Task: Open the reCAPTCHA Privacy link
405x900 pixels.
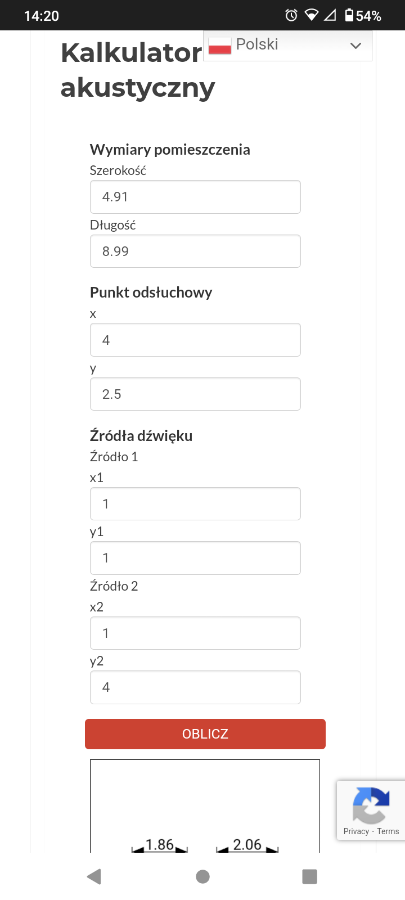Action: 356,831
